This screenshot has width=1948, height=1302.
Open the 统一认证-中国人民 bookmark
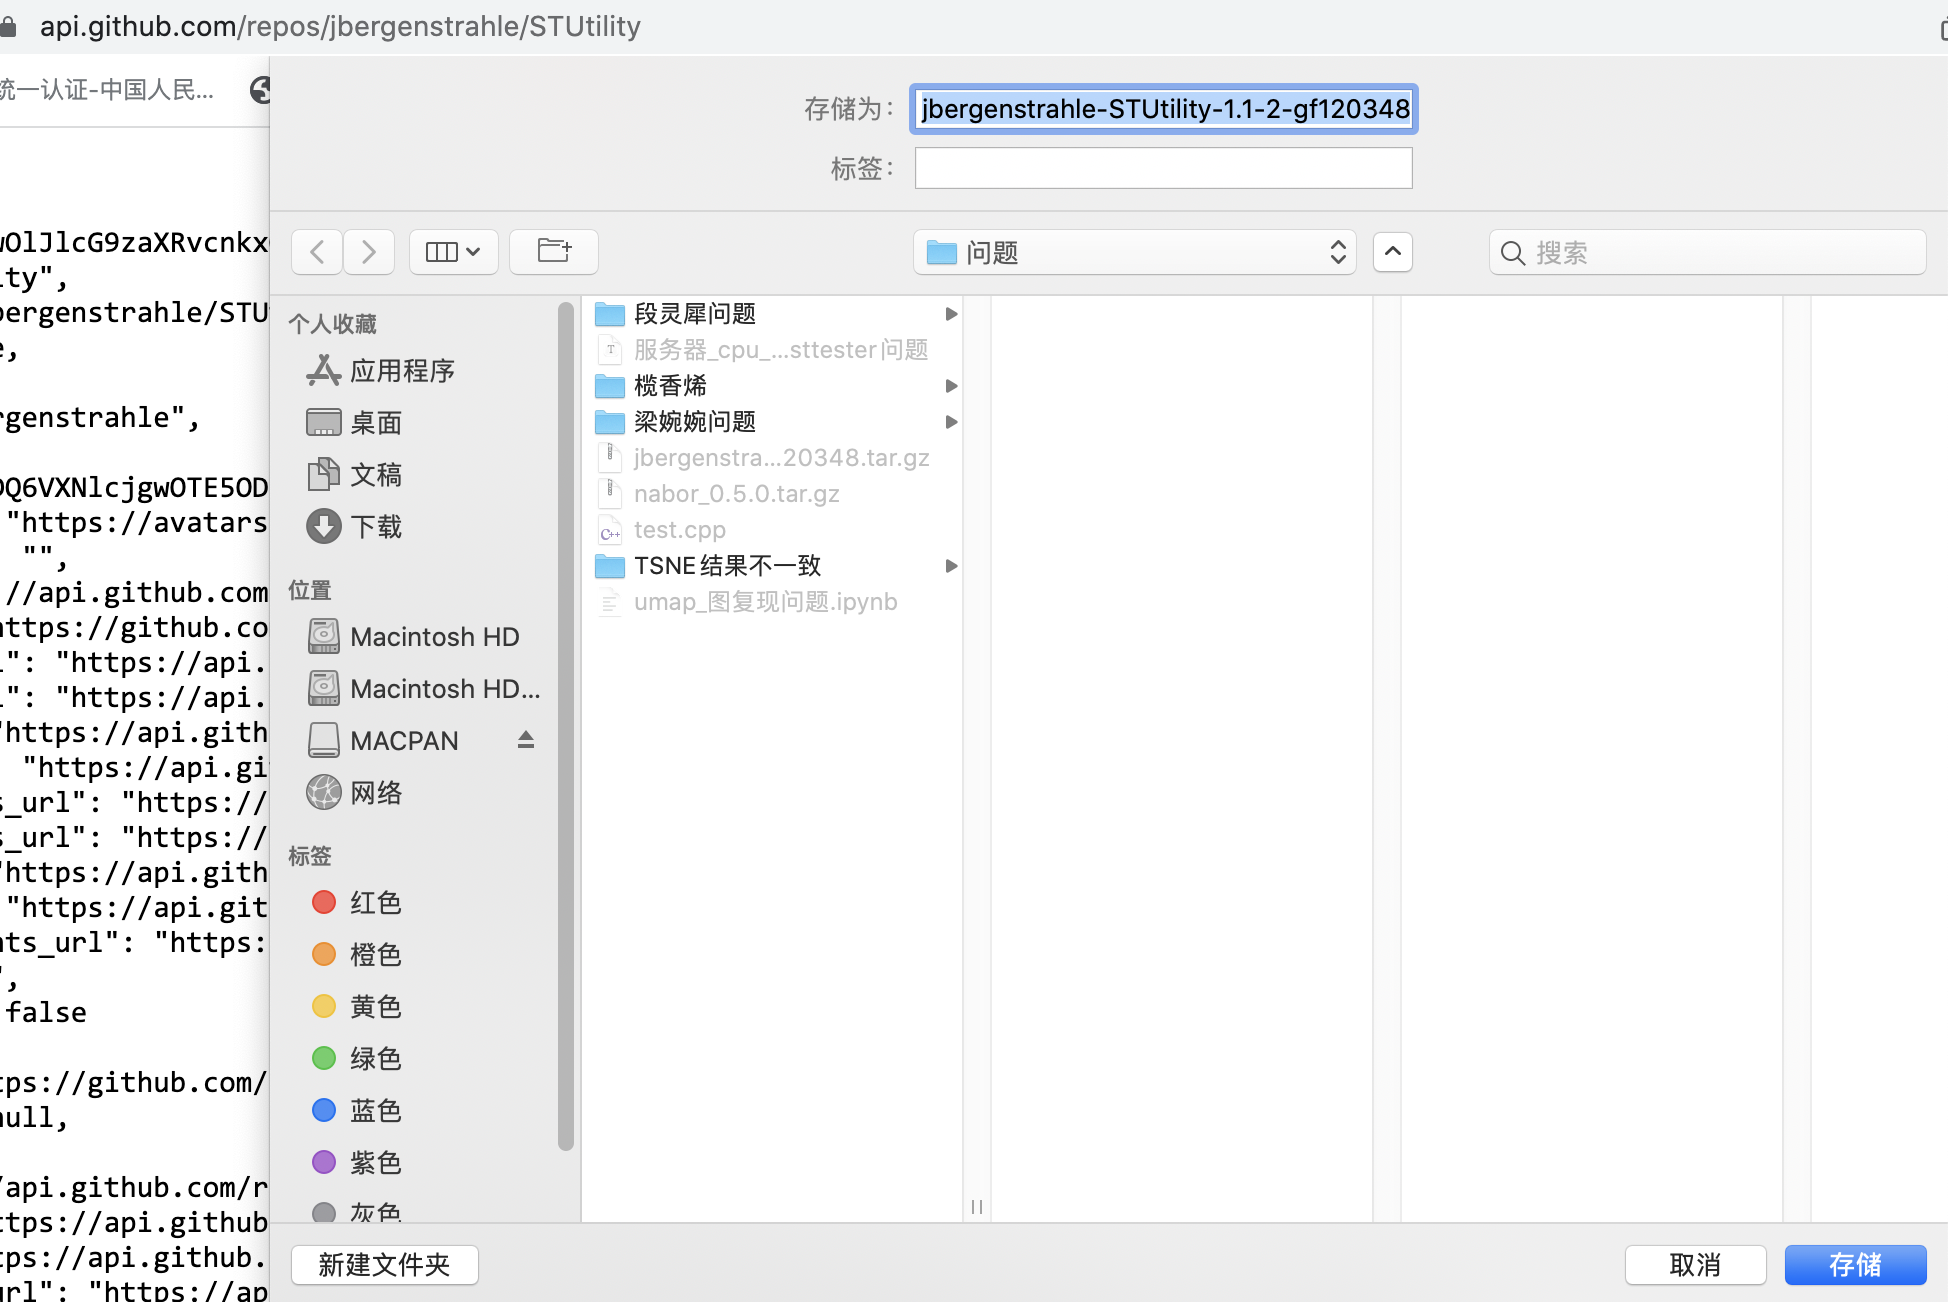tap(106, 90)
